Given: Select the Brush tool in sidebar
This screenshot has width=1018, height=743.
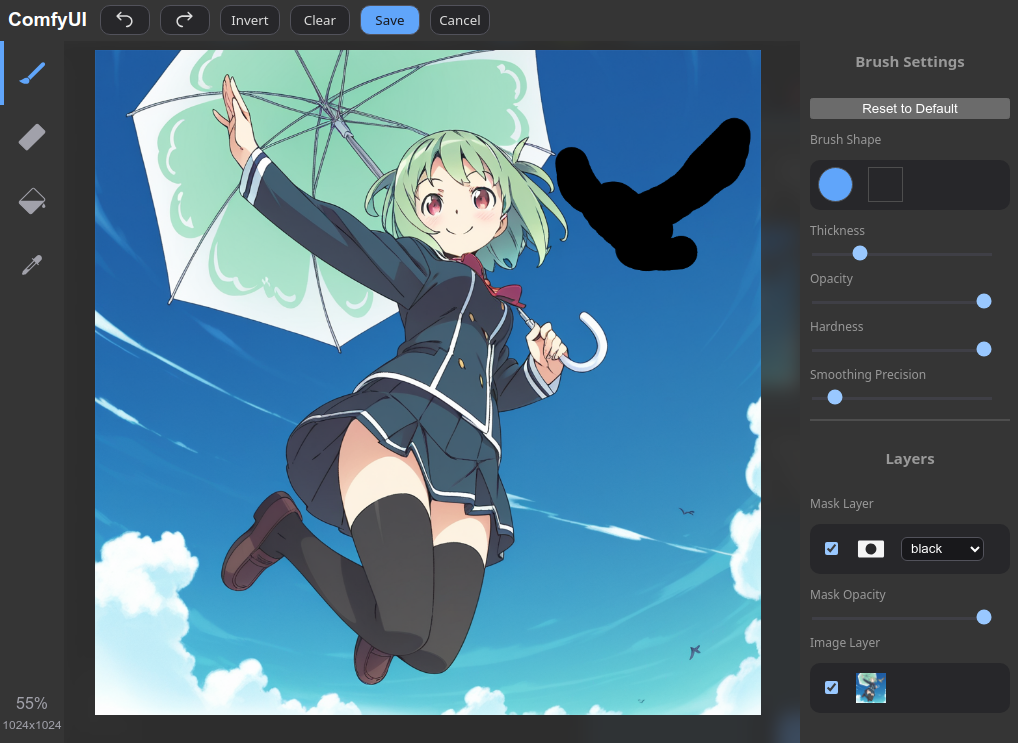Looking at the screenshot, I should coord(33,73).
